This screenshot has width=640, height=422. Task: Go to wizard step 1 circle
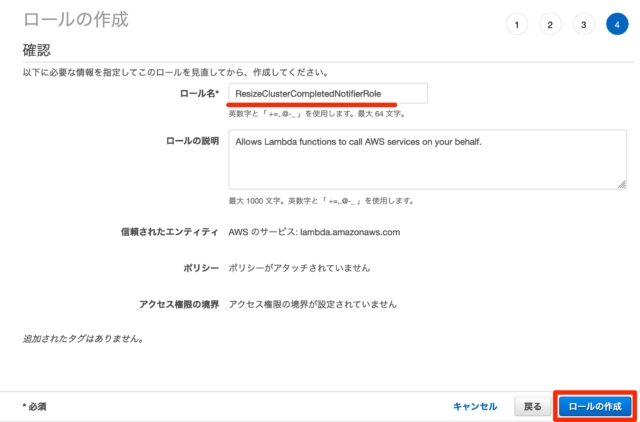click(517, 24)
